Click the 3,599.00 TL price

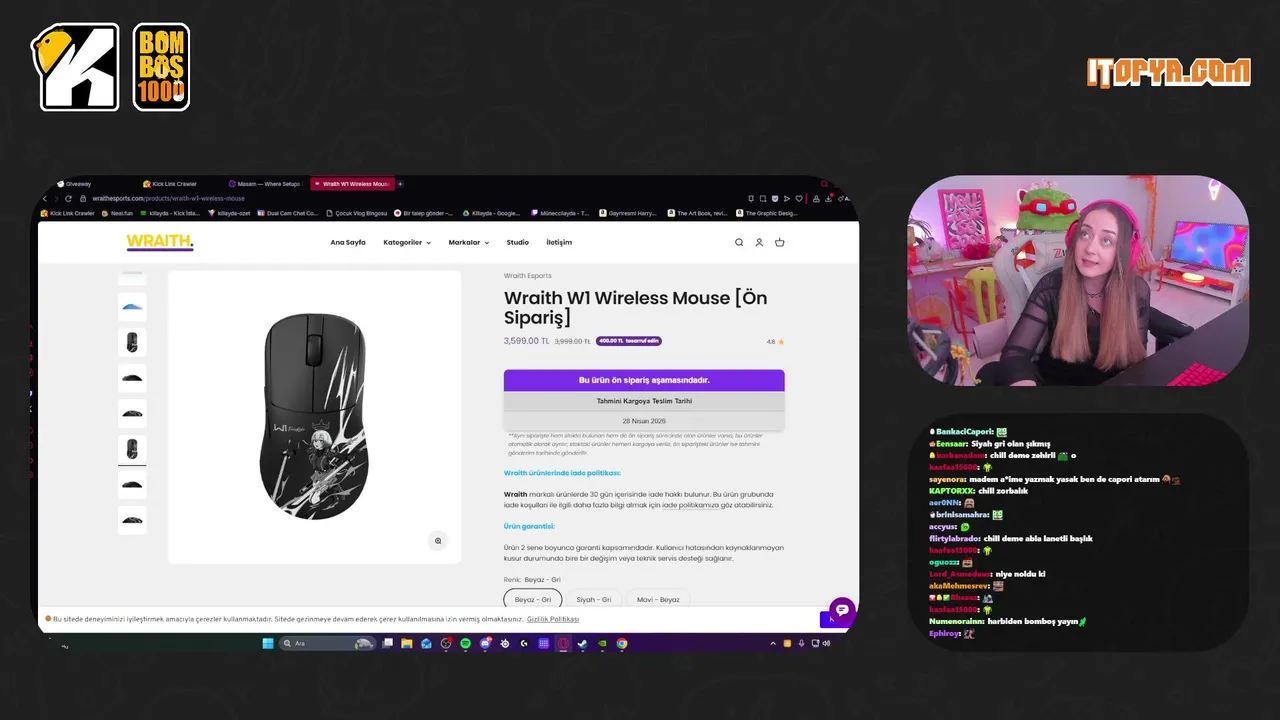point(526,341)
